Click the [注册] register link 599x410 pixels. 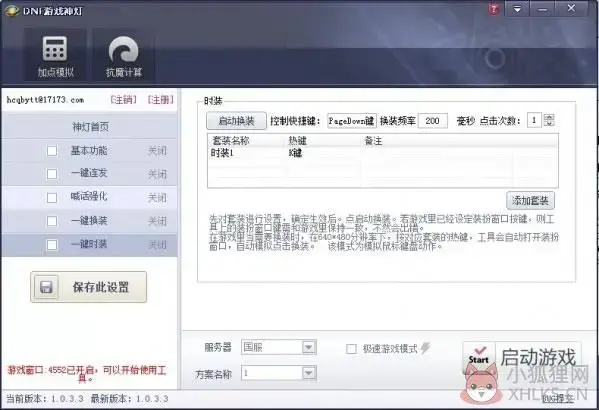(x=160, y=100)
